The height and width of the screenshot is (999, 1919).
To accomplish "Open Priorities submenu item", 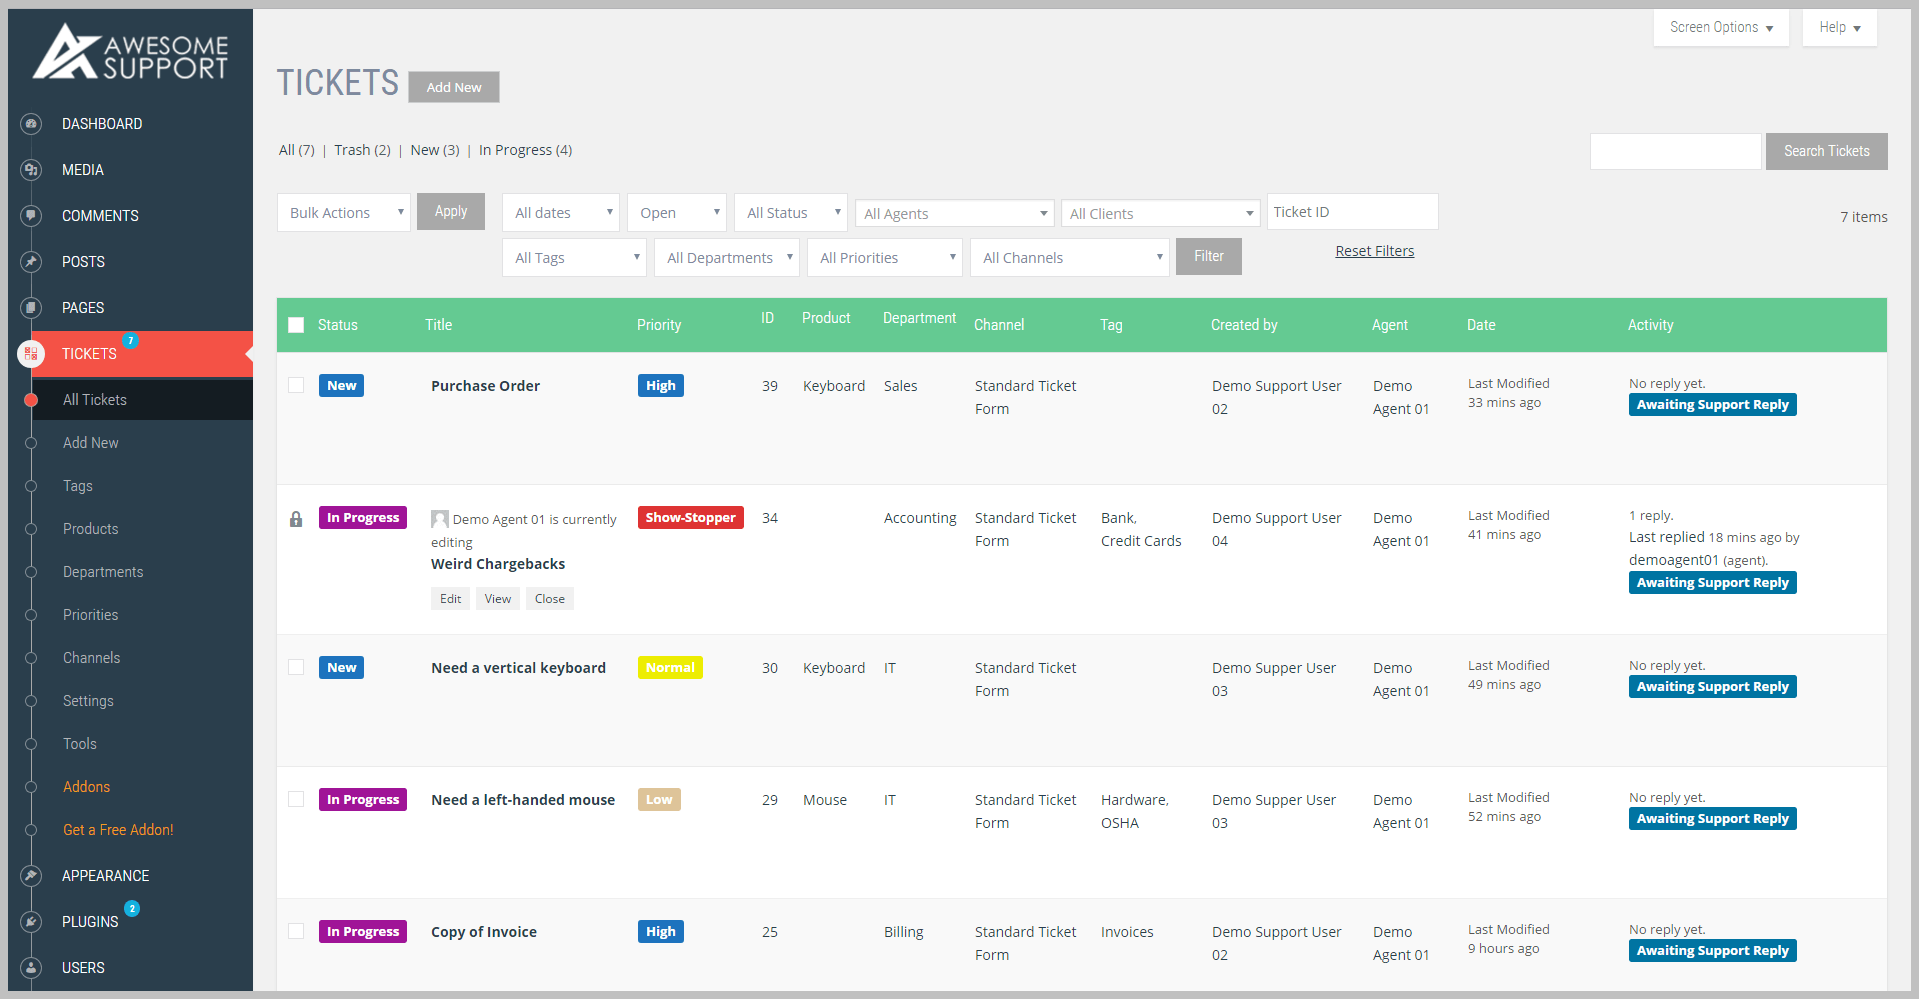I will click(91, 615).
